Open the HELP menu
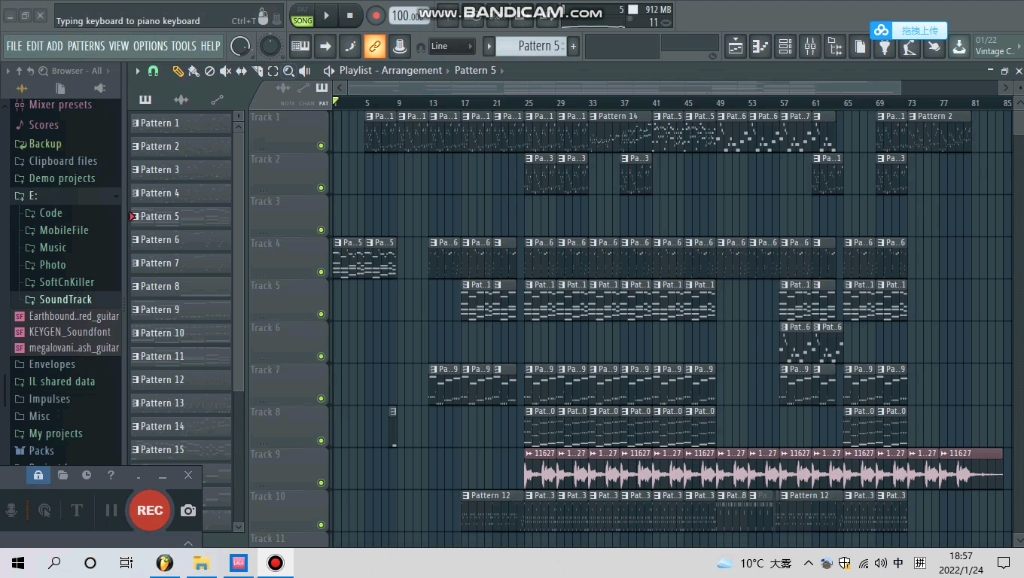Image resolution: width=1024 pixels, height=578 pixels. click(x=210, y=46)
